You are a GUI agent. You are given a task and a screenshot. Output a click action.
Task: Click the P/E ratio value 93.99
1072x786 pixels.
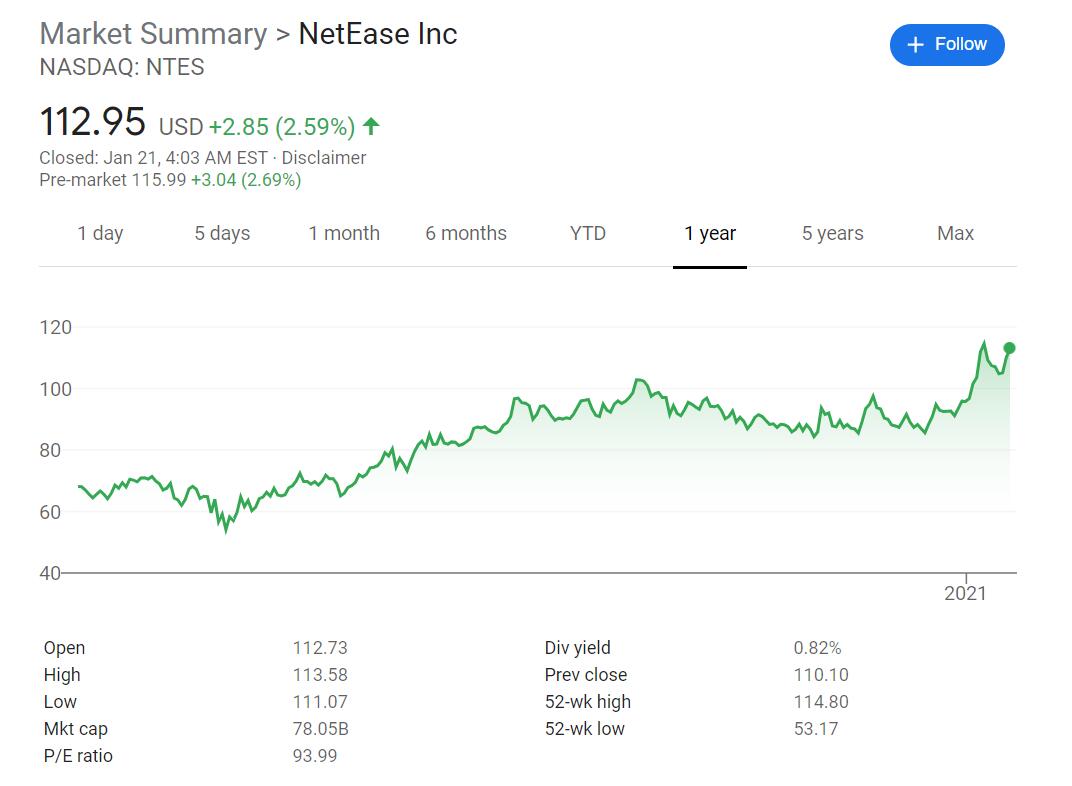(315, 756)
